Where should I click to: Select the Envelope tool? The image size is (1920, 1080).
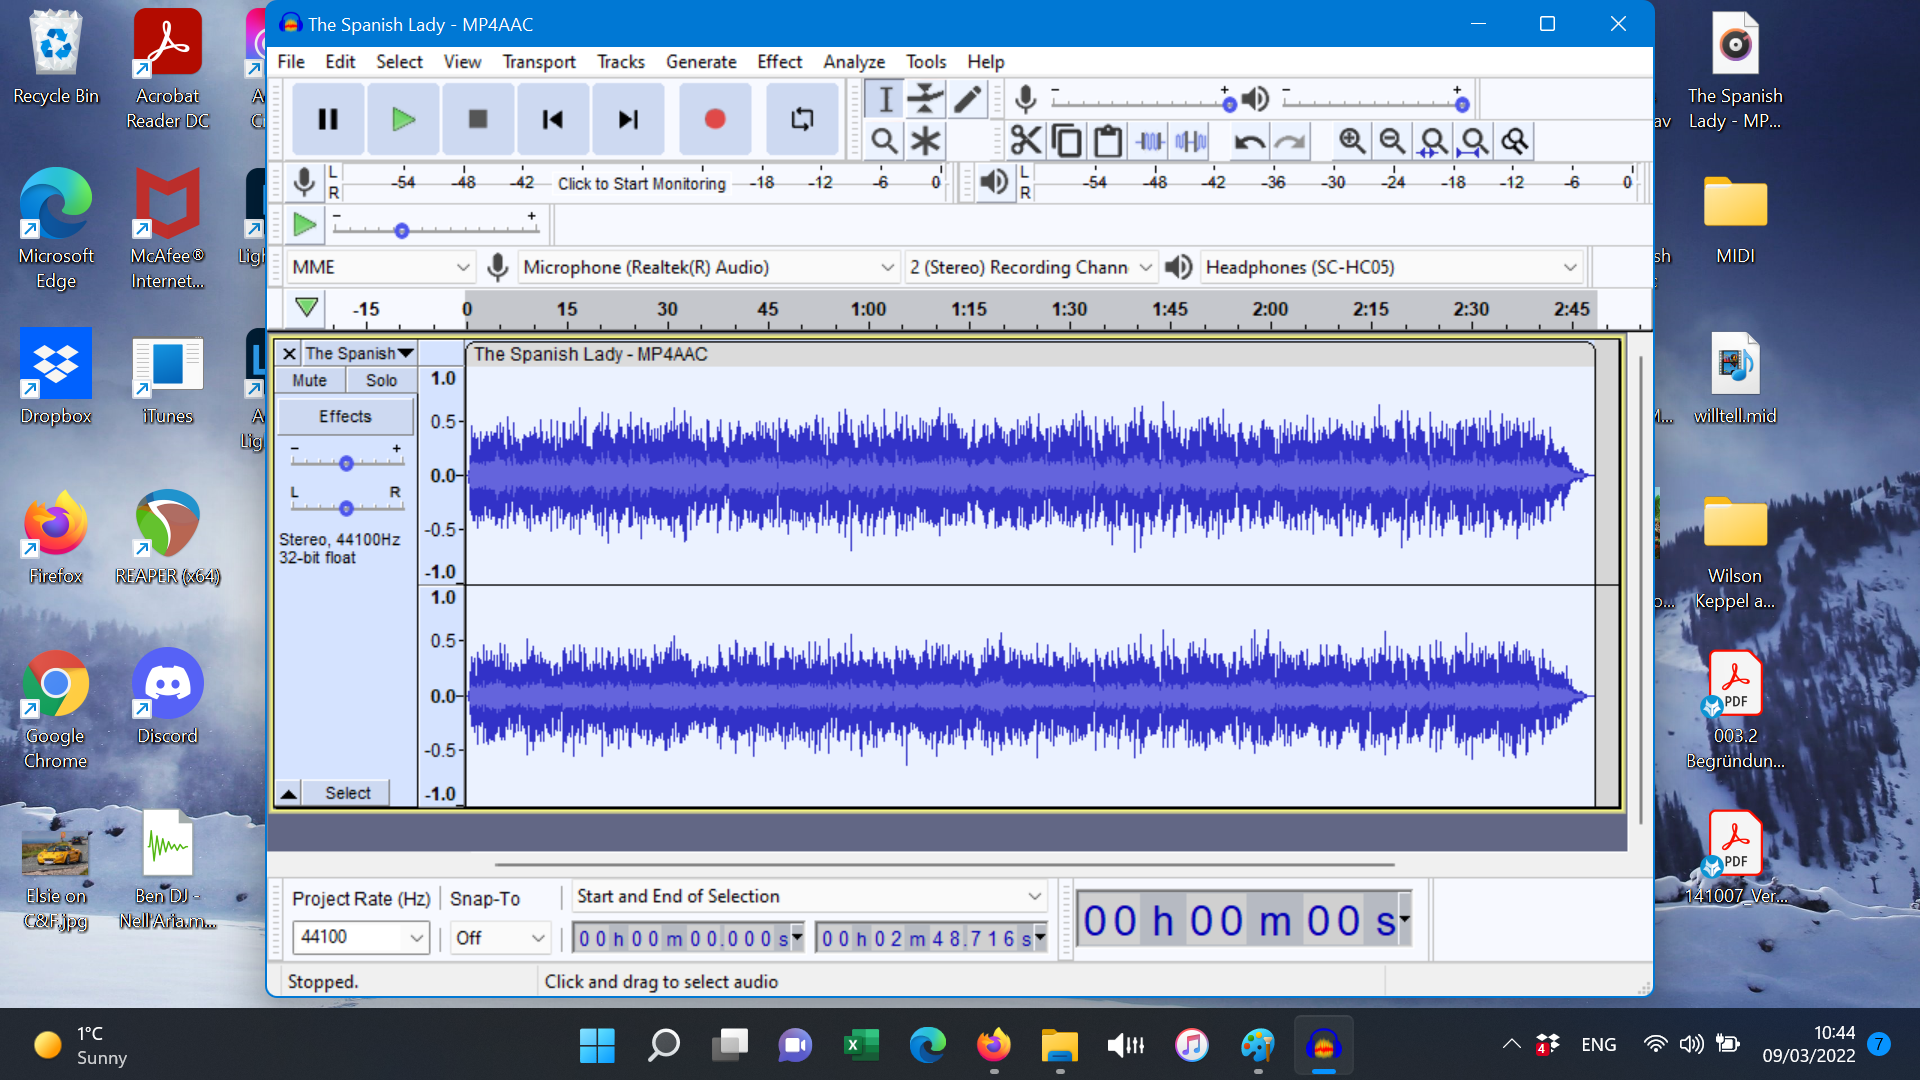[x=925, y=99]
